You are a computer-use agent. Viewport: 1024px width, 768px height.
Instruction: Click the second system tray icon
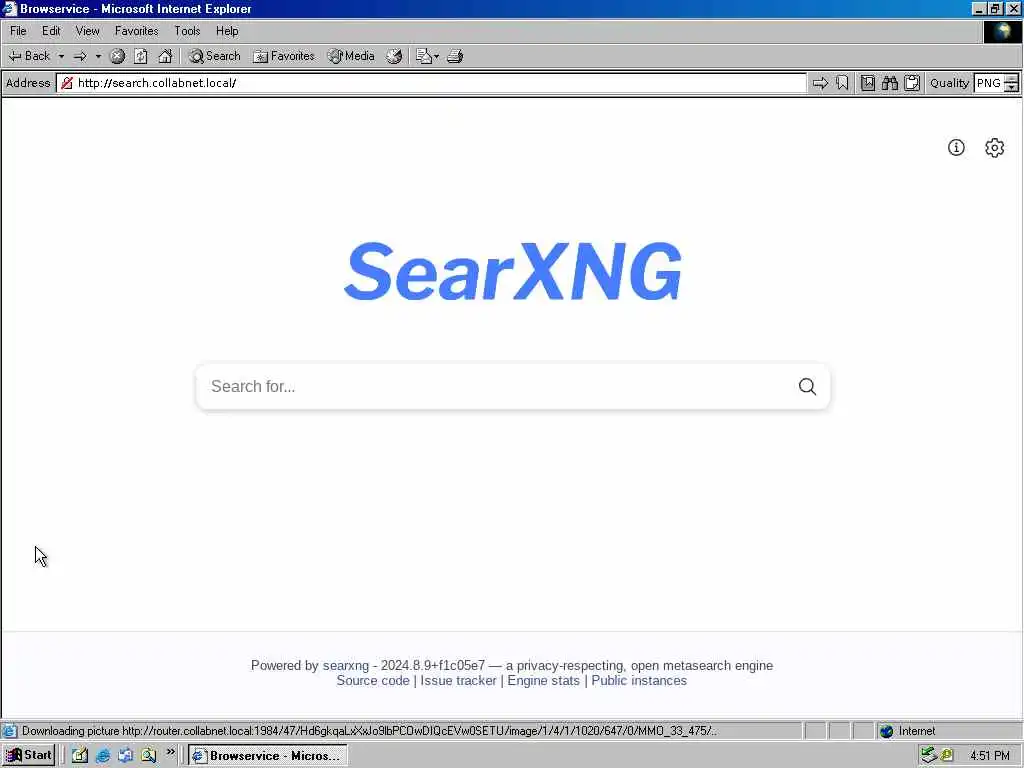tap(946, 756)
